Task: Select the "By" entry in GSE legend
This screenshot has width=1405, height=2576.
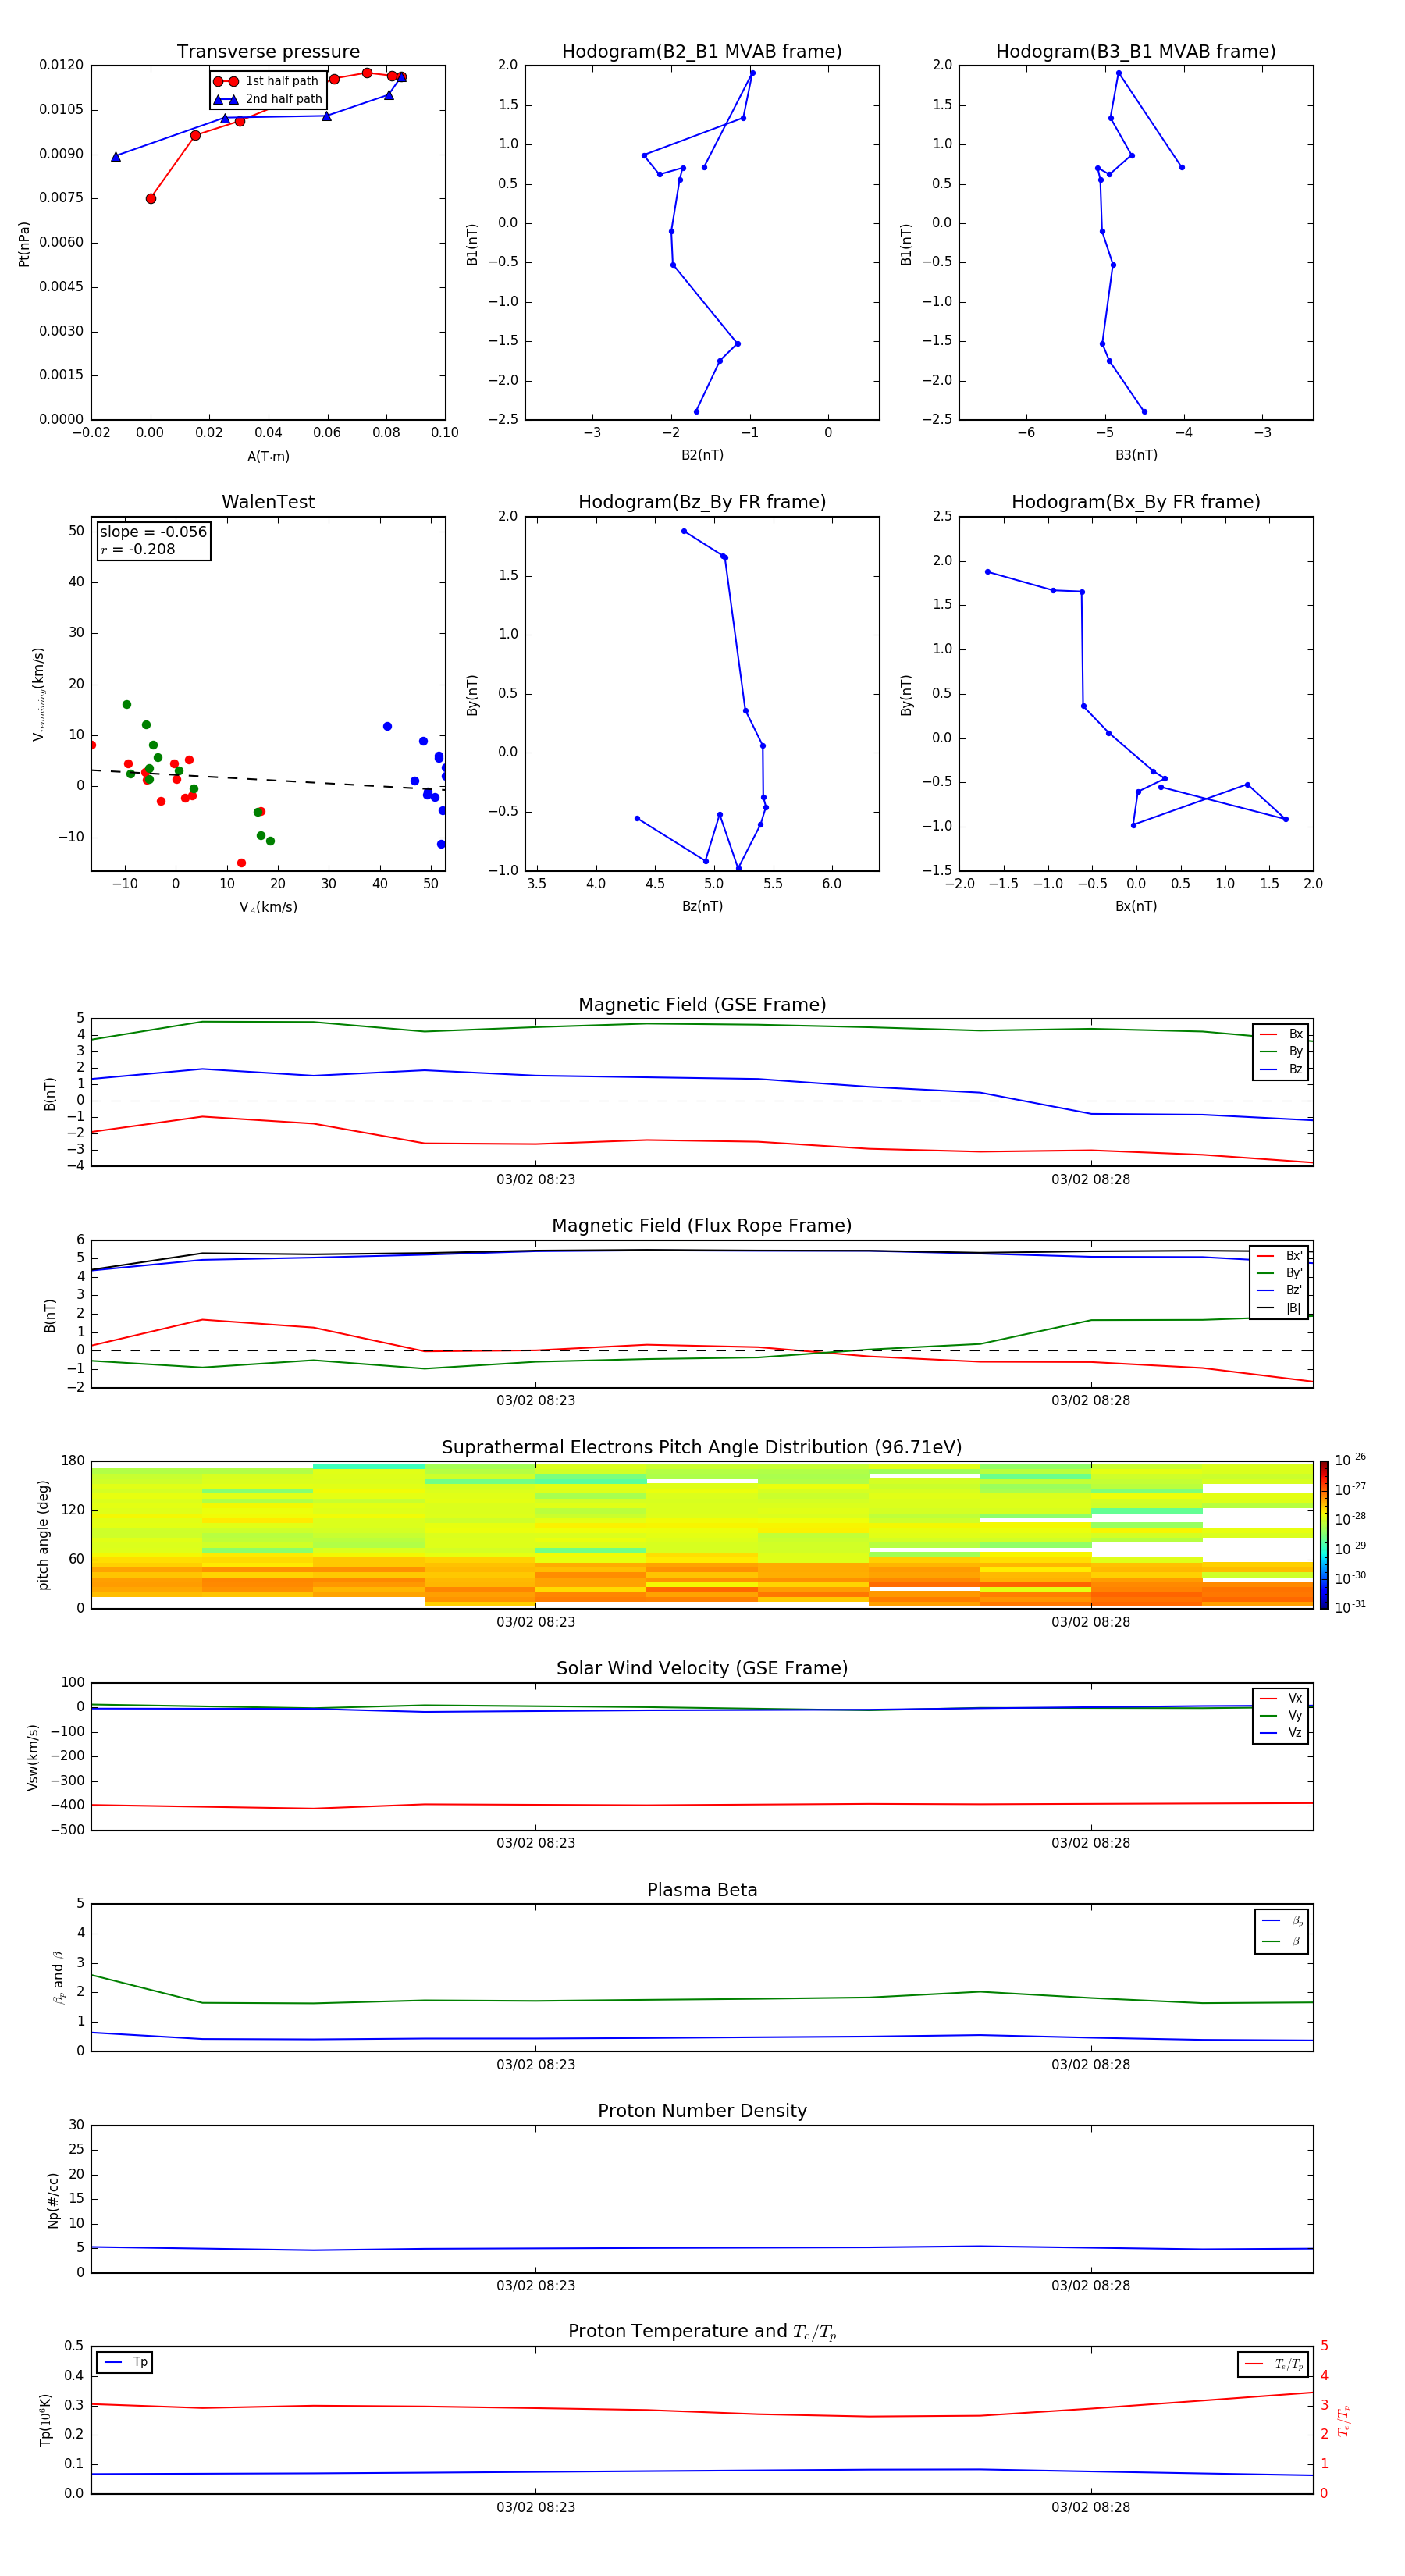Action: [1281, 1052]
